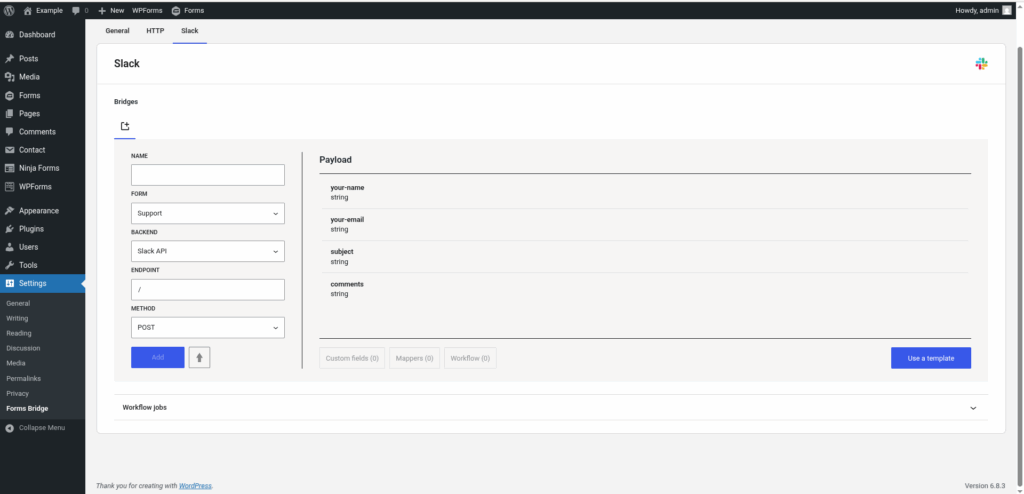1024x494 pixels.
Task: Open WPForms in the top admin bar
Action: pos(147,10)
